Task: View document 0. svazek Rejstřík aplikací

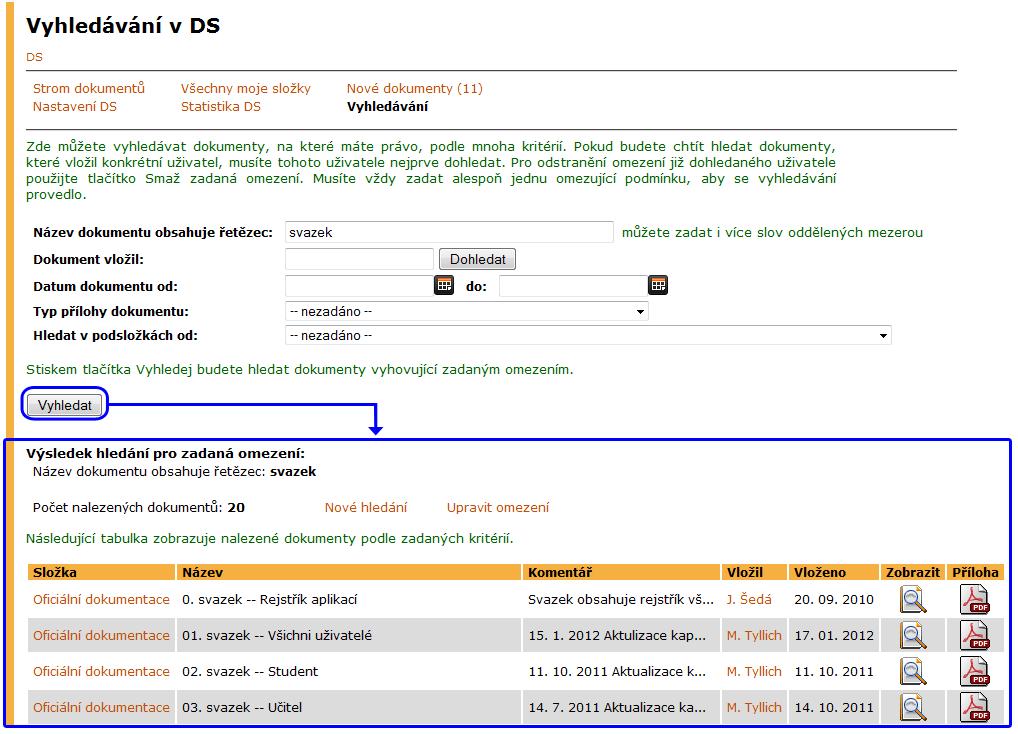Action: pyautogui.click(x=913, y=599)
